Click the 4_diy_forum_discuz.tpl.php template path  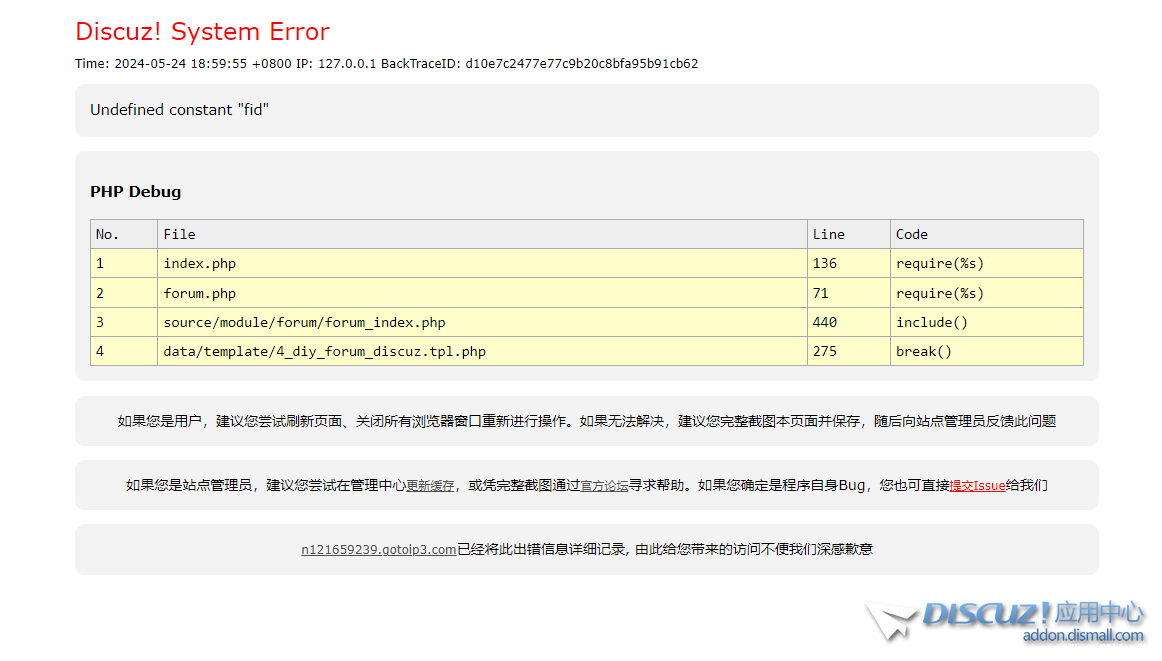click(x=324, y=352)
